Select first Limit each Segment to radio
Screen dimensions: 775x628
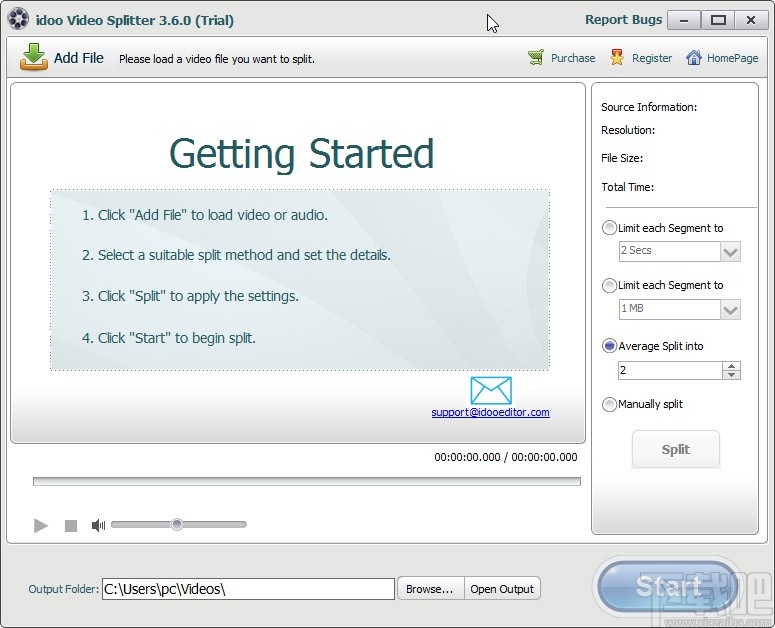[x=609, y=228]
